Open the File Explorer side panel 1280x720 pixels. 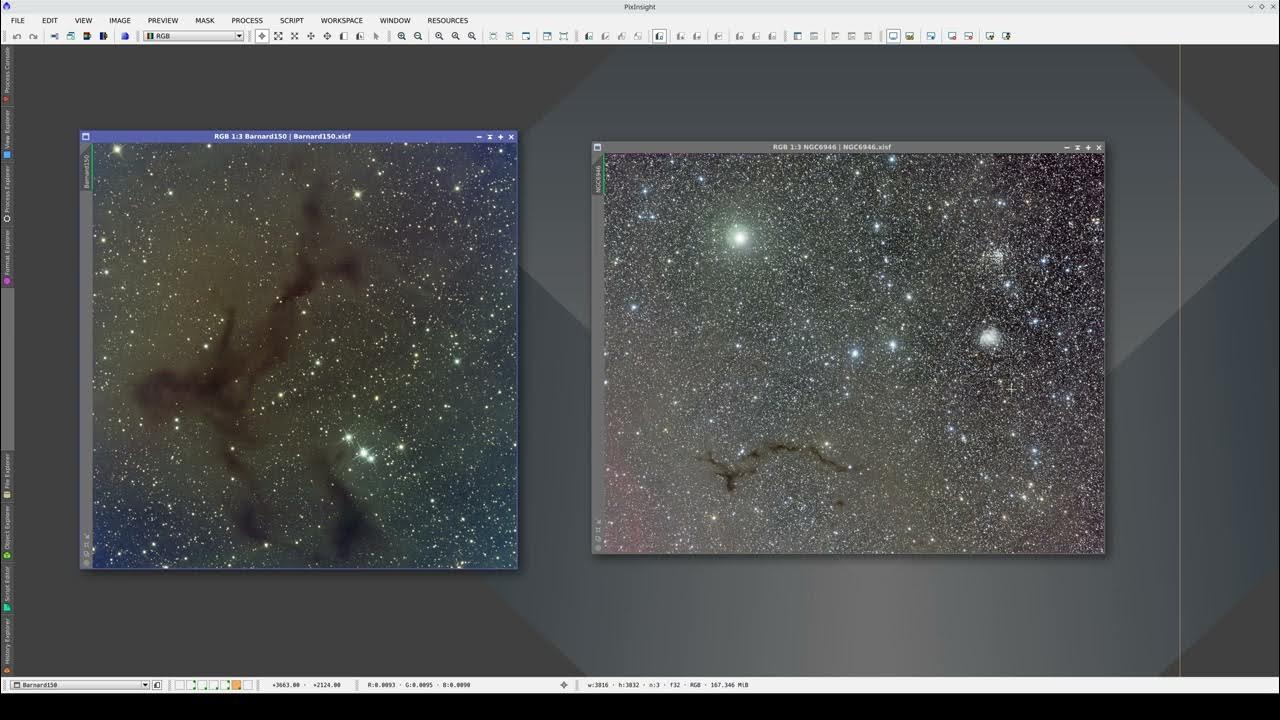(x=7, y=475)
